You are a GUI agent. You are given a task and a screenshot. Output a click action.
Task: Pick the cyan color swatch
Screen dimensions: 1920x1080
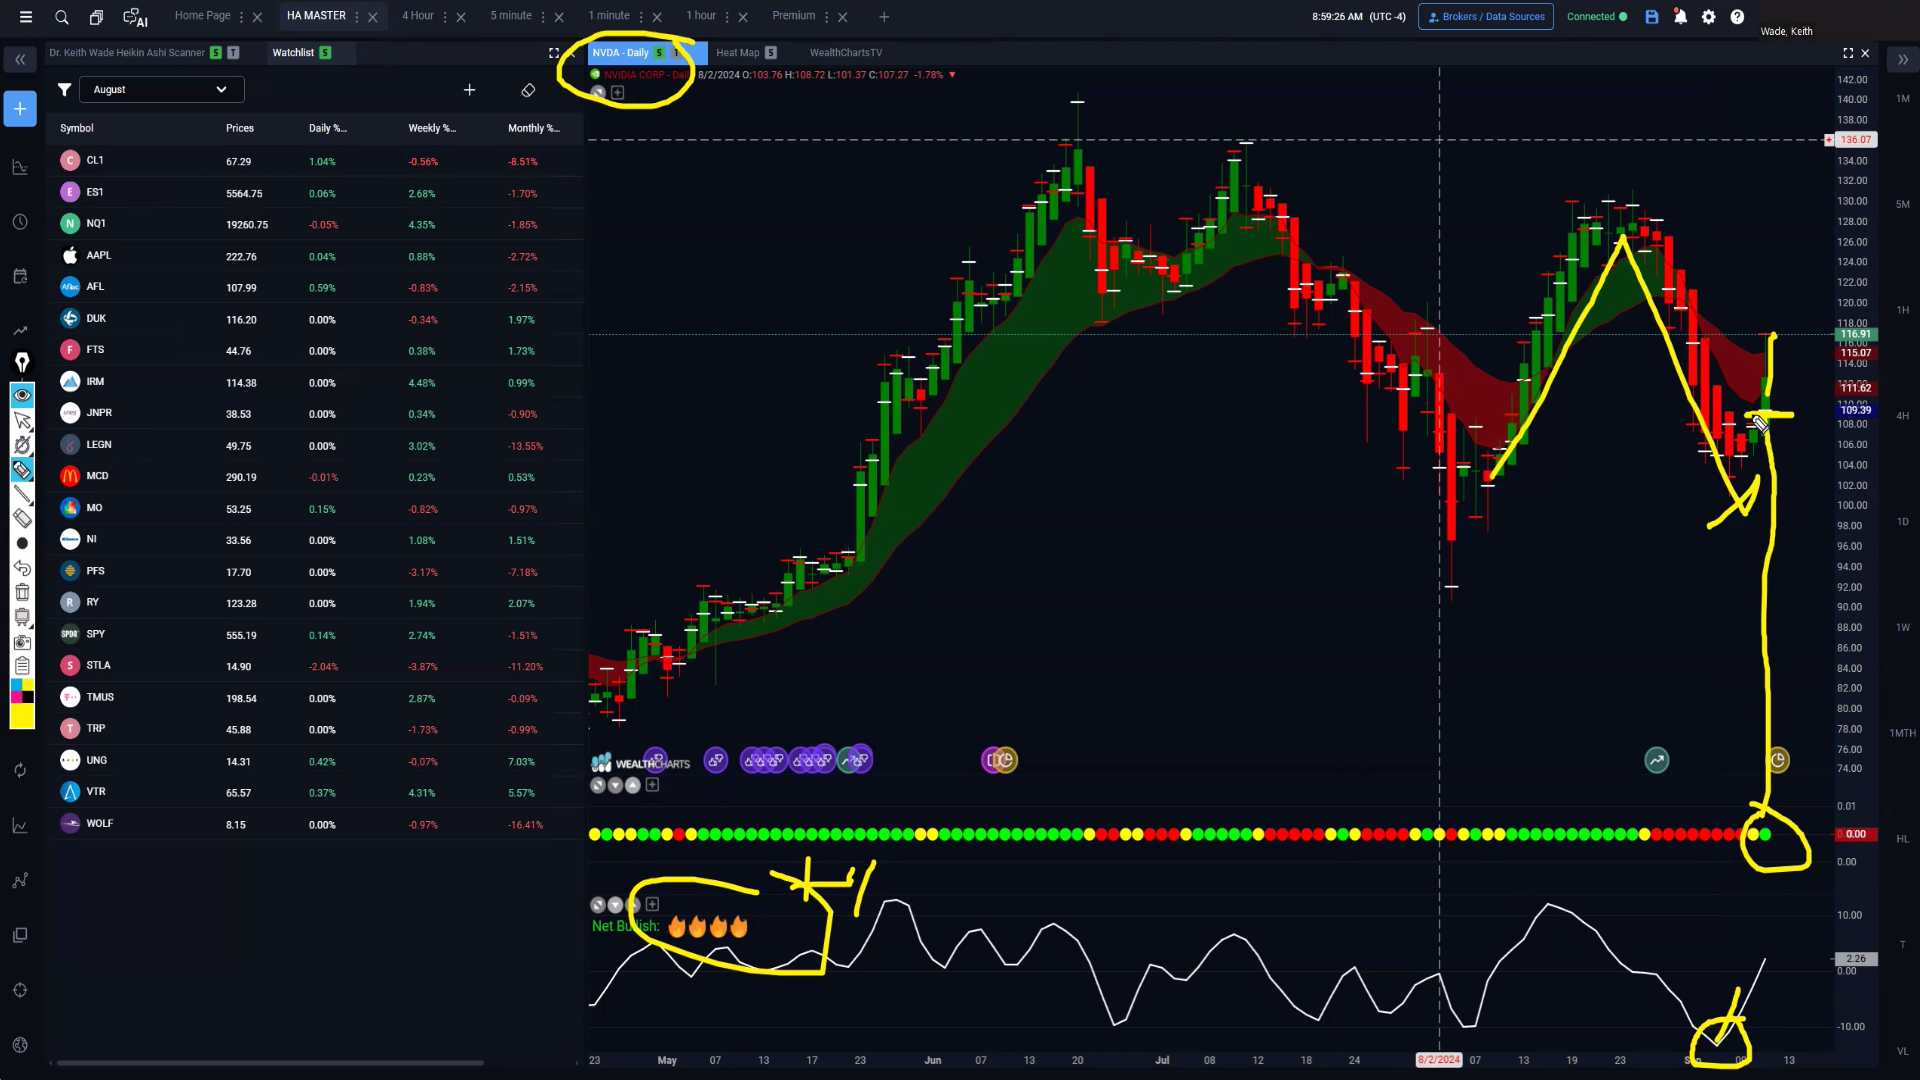pos(16,685)
